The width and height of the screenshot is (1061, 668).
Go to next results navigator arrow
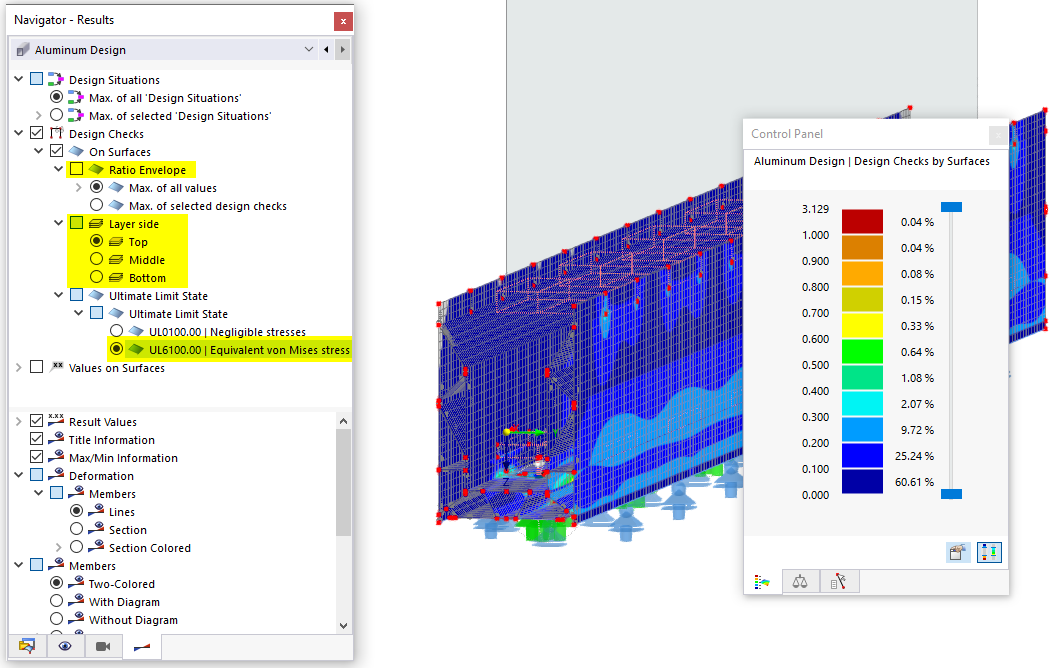click(342, 49)
